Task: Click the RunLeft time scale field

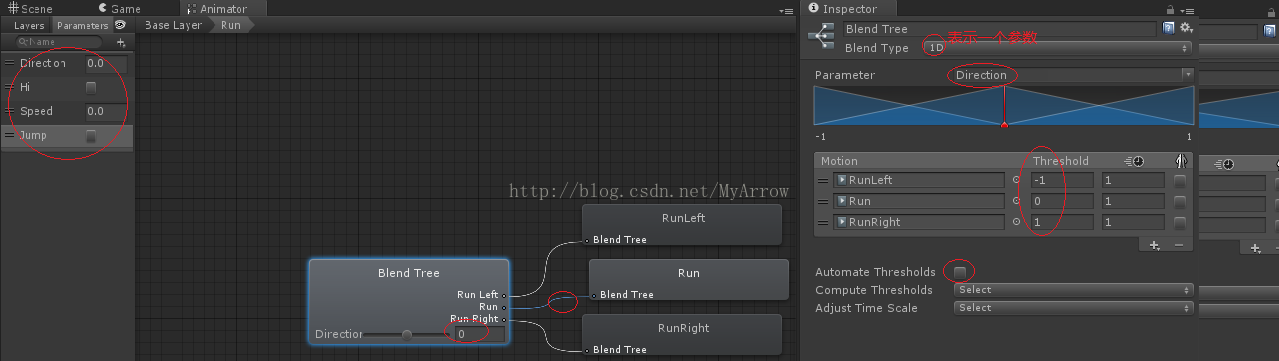Action: 1133,181
